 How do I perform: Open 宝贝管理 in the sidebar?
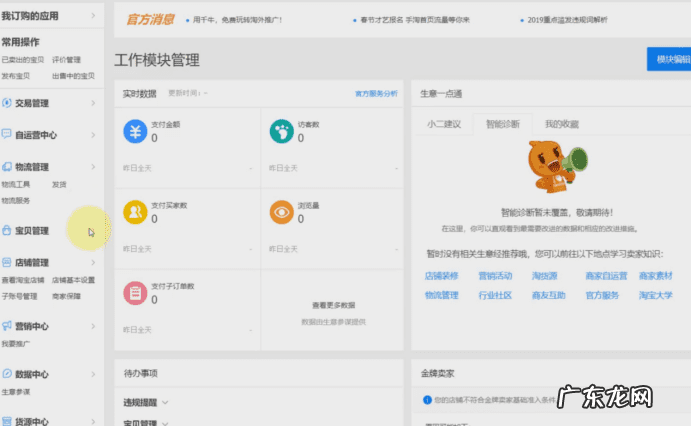[32, 231]
